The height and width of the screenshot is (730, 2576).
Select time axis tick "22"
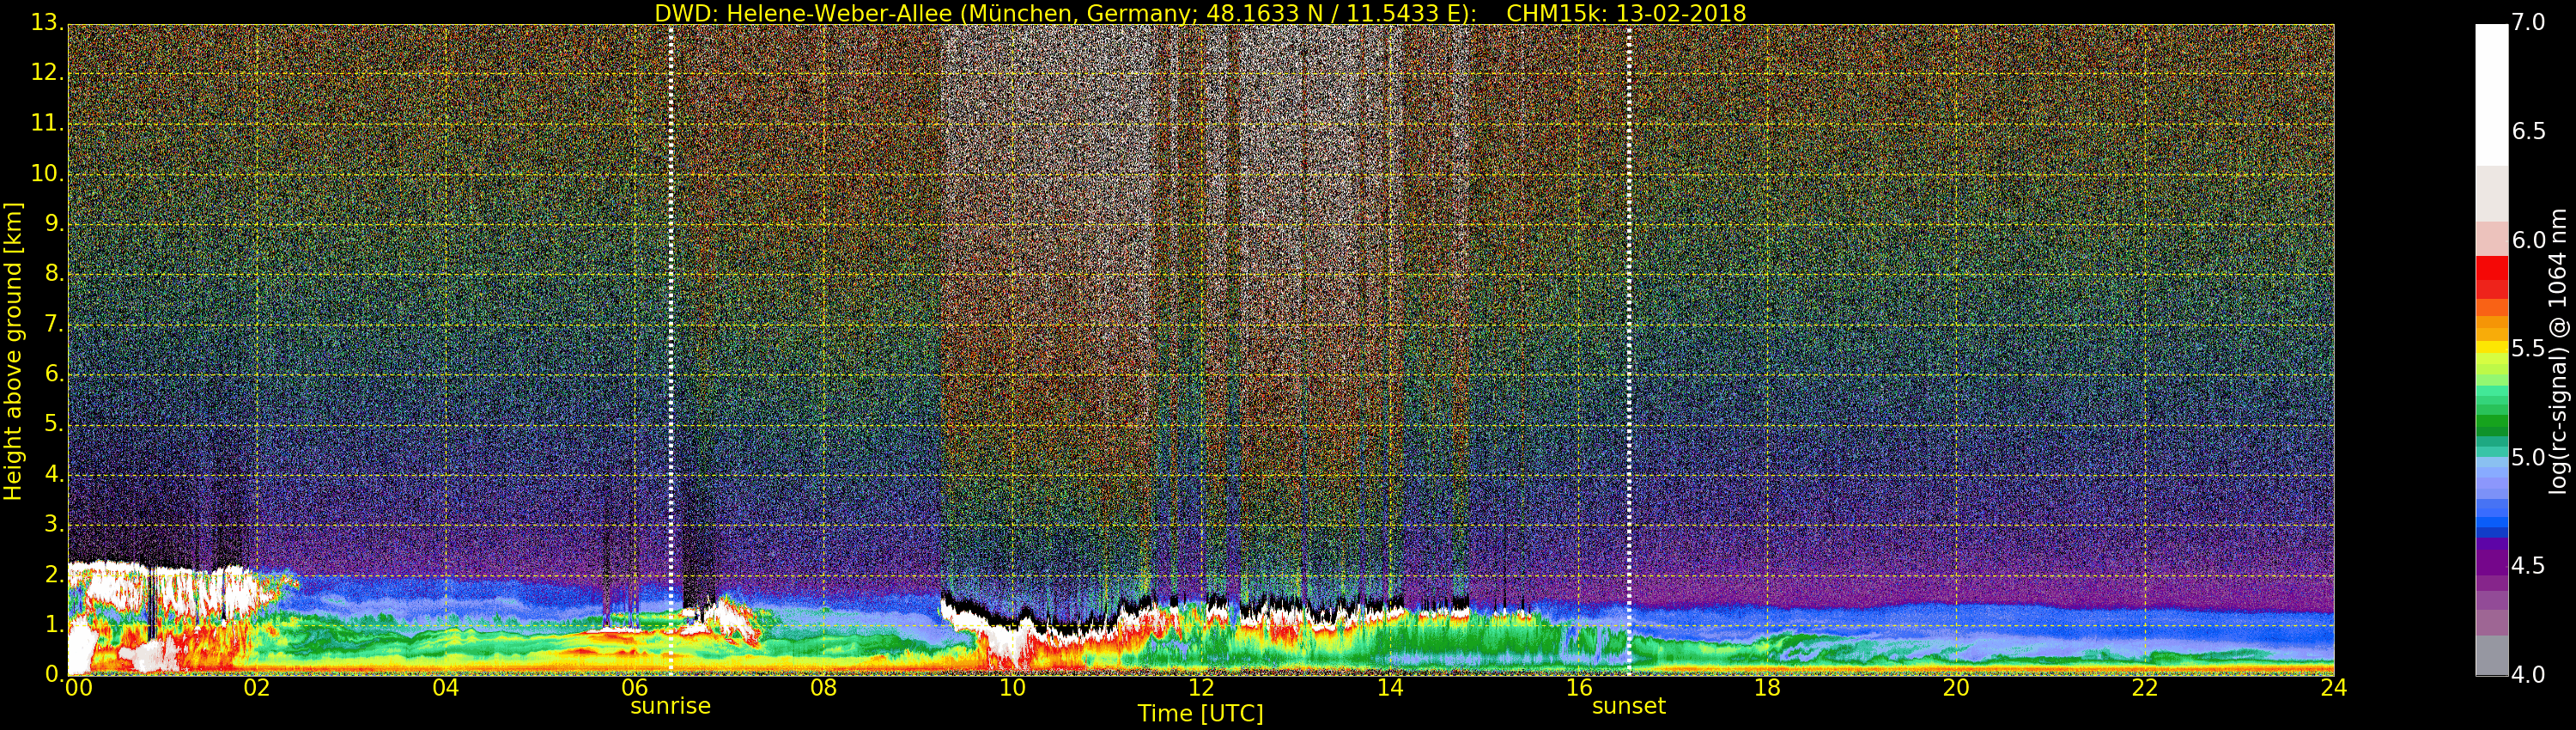pos(2146,688)
